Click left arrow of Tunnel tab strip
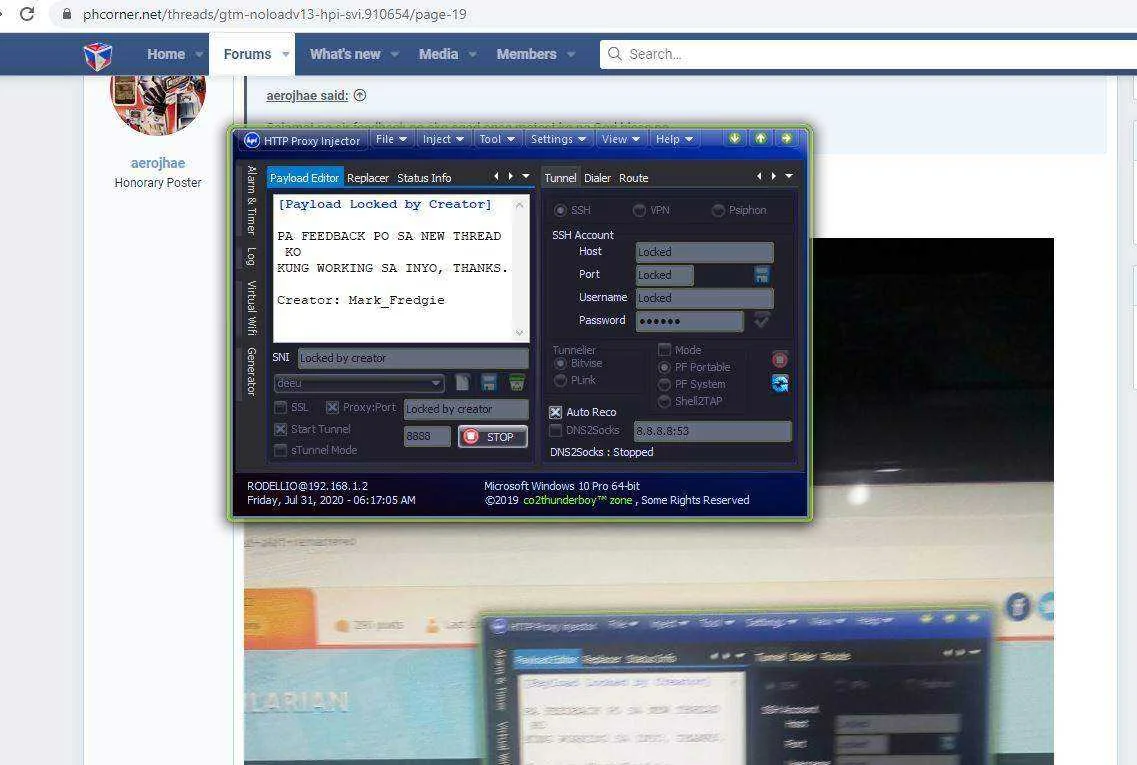Screen dimensions: 1137x765 click(759, 176)
